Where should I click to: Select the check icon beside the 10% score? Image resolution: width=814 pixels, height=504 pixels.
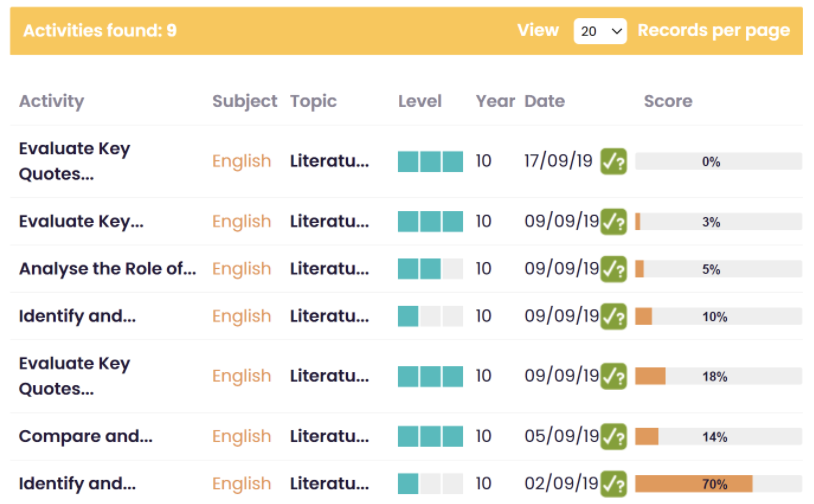[613, 316]
